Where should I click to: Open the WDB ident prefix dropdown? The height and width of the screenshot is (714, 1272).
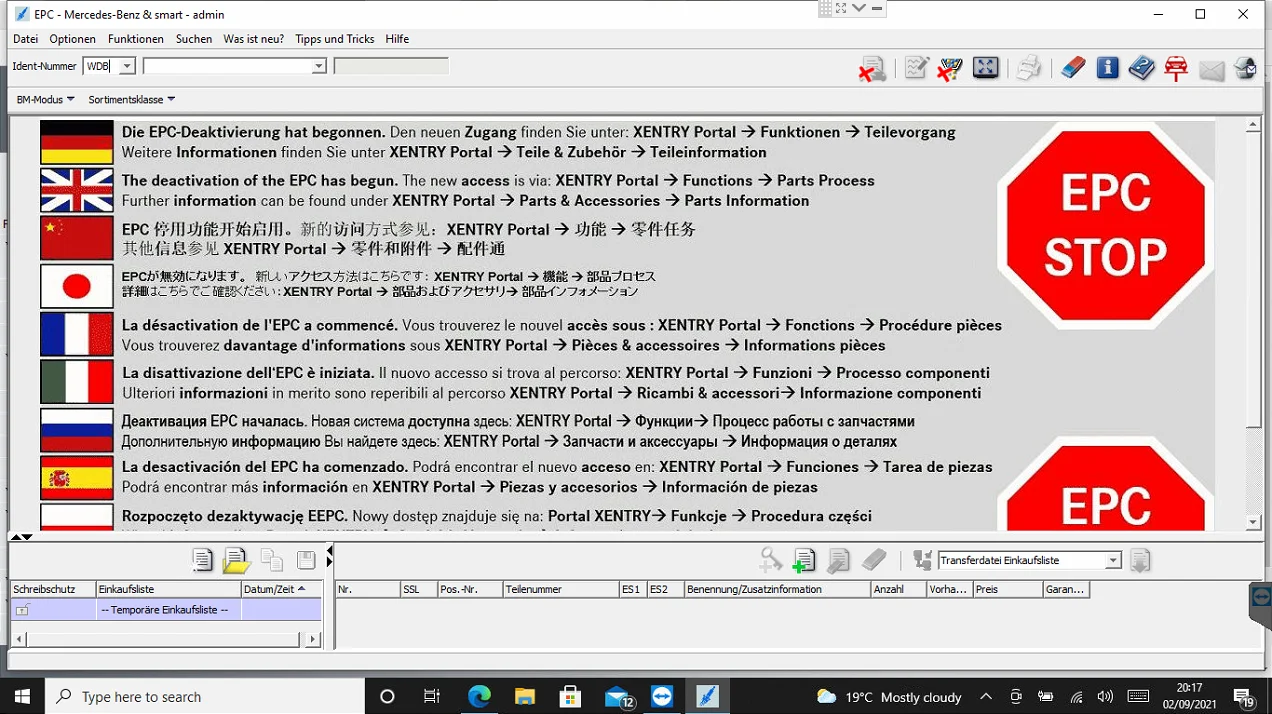pyautogui.click(x=126, y=66)
